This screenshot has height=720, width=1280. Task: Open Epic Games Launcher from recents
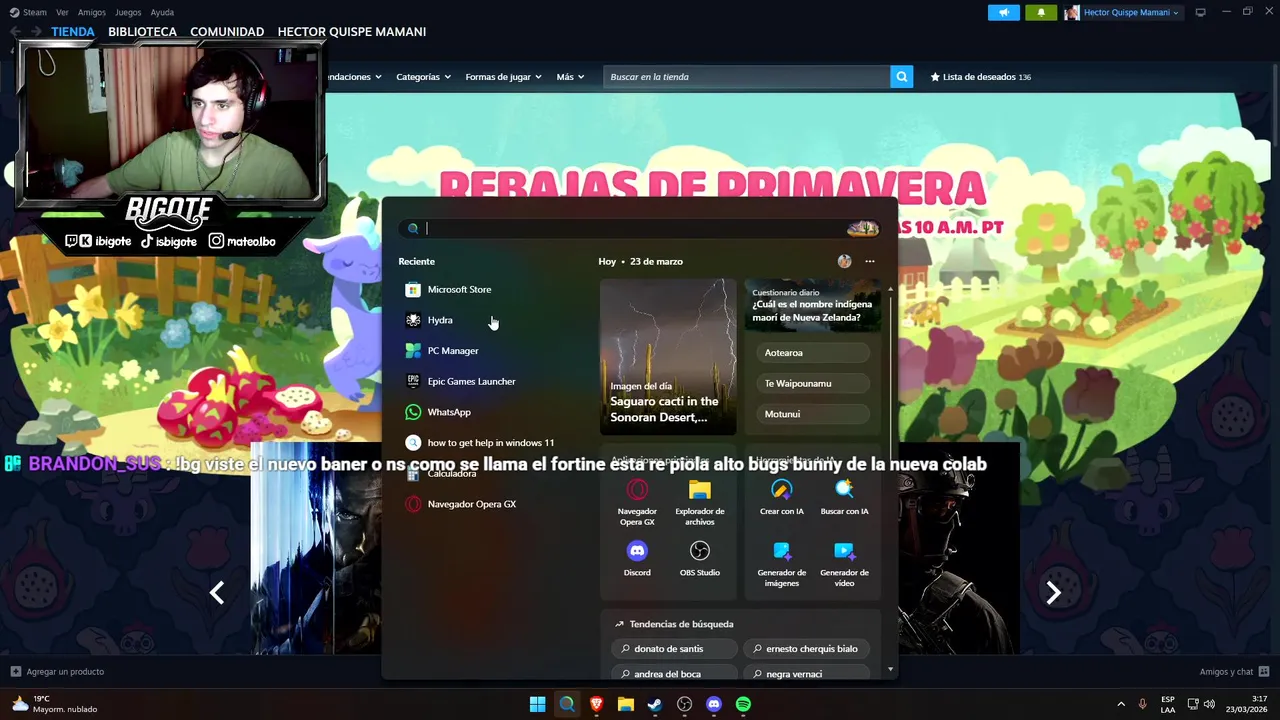point(461,381)
